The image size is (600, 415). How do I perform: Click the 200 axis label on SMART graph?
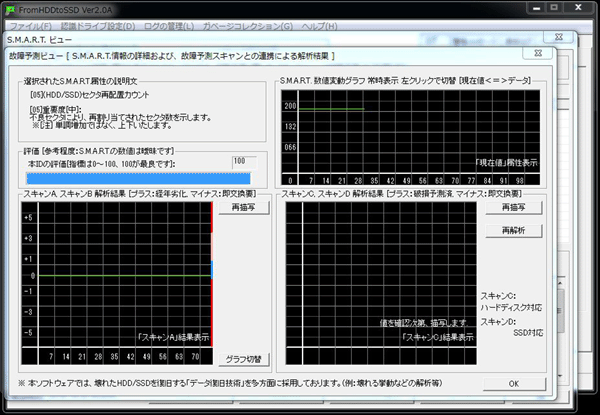point(290,106)
